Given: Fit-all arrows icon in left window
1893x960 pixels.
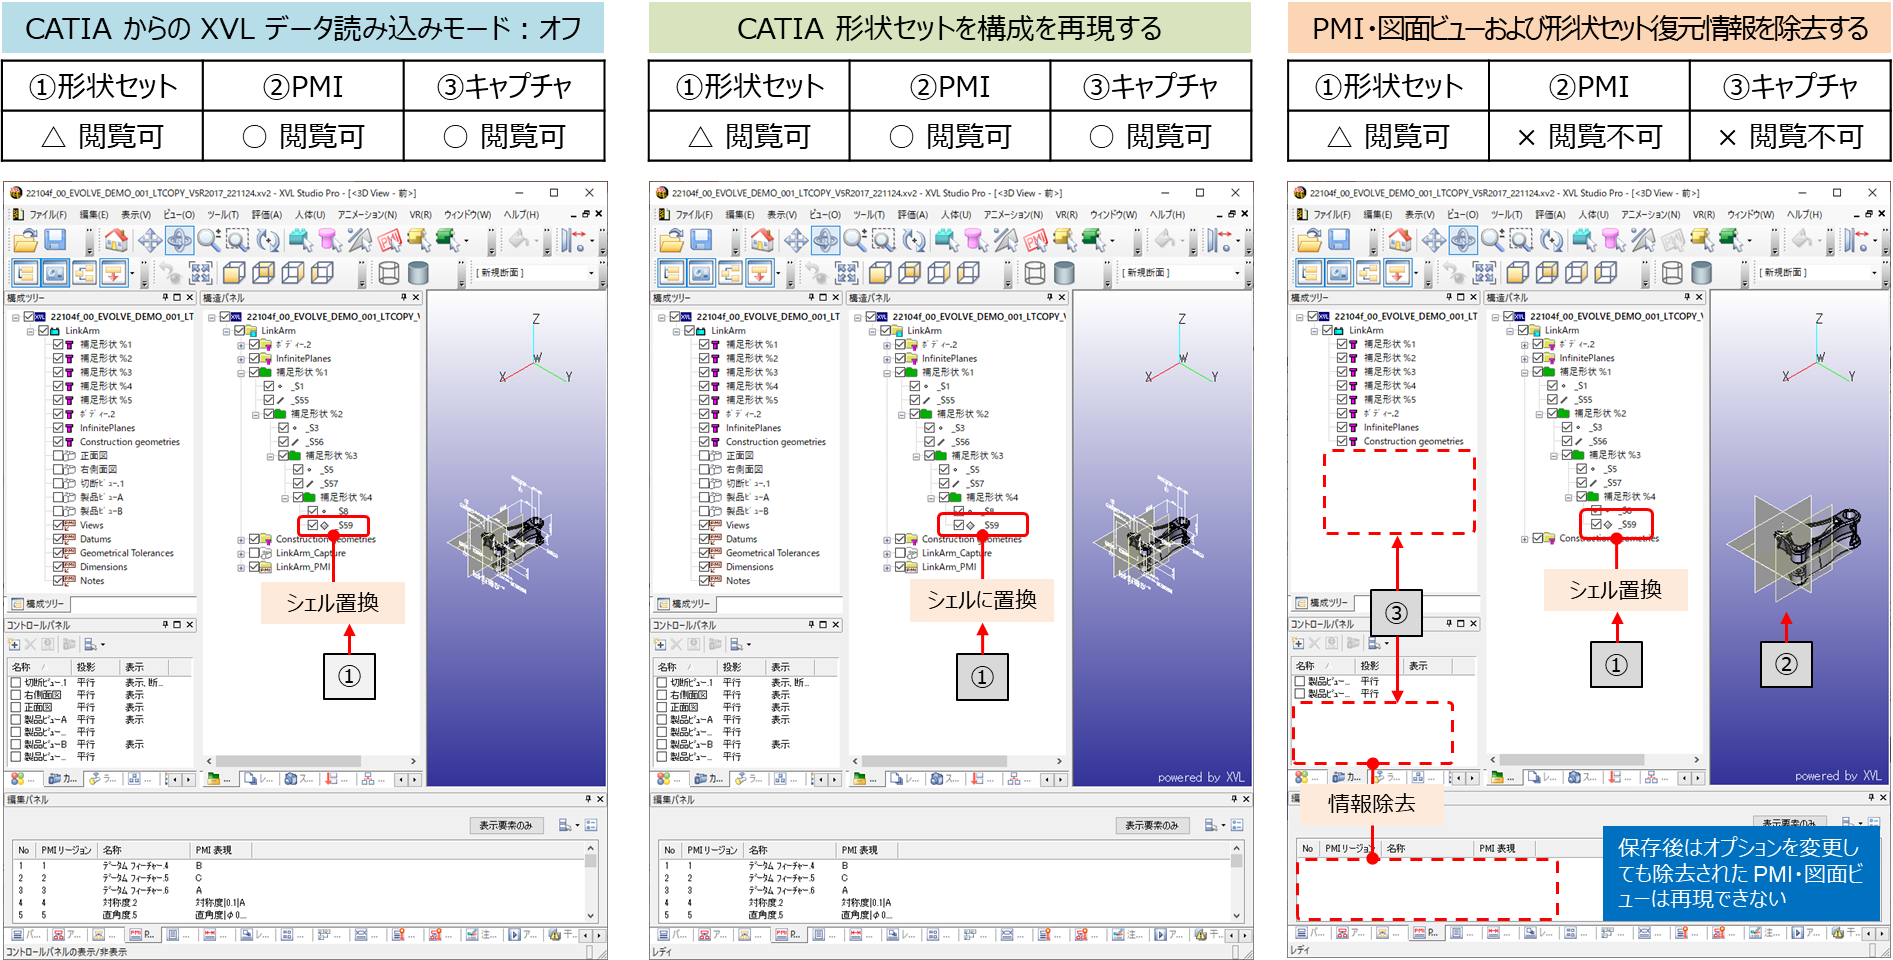Looking at the screenshot, I should pyautogui.click(x=201, y=273).
